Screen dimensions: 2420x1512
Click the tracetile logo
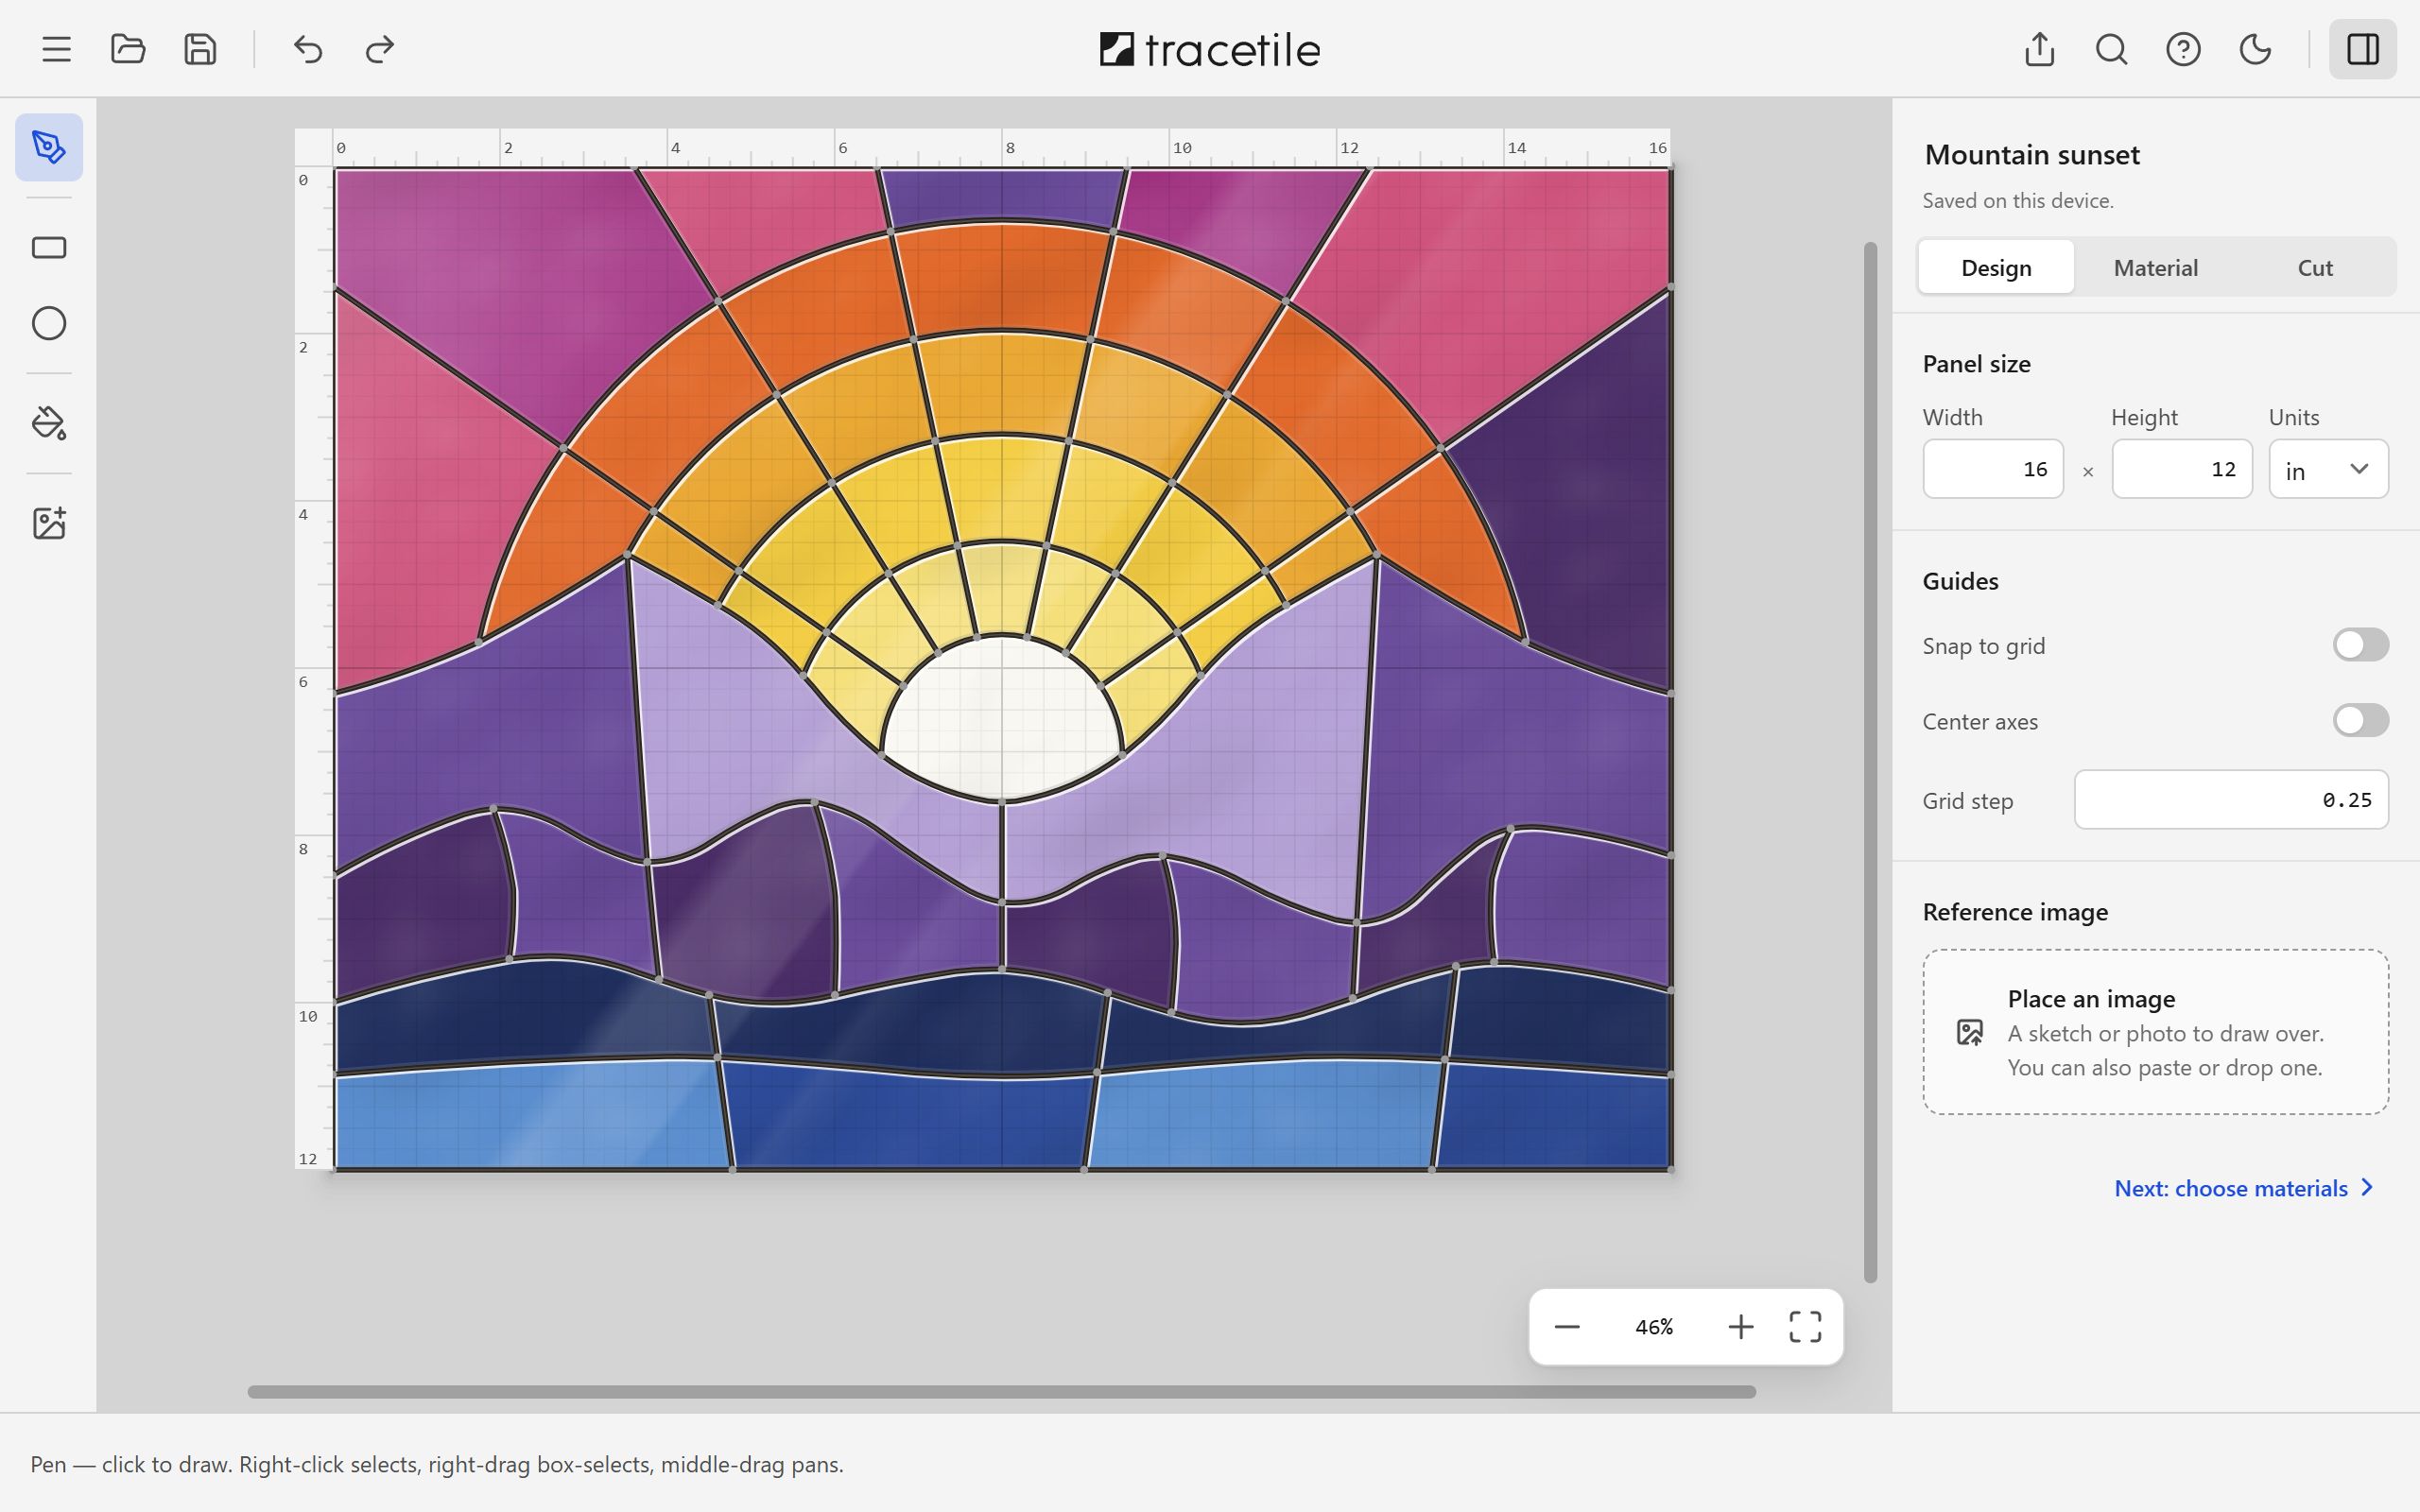(1210, 49)
